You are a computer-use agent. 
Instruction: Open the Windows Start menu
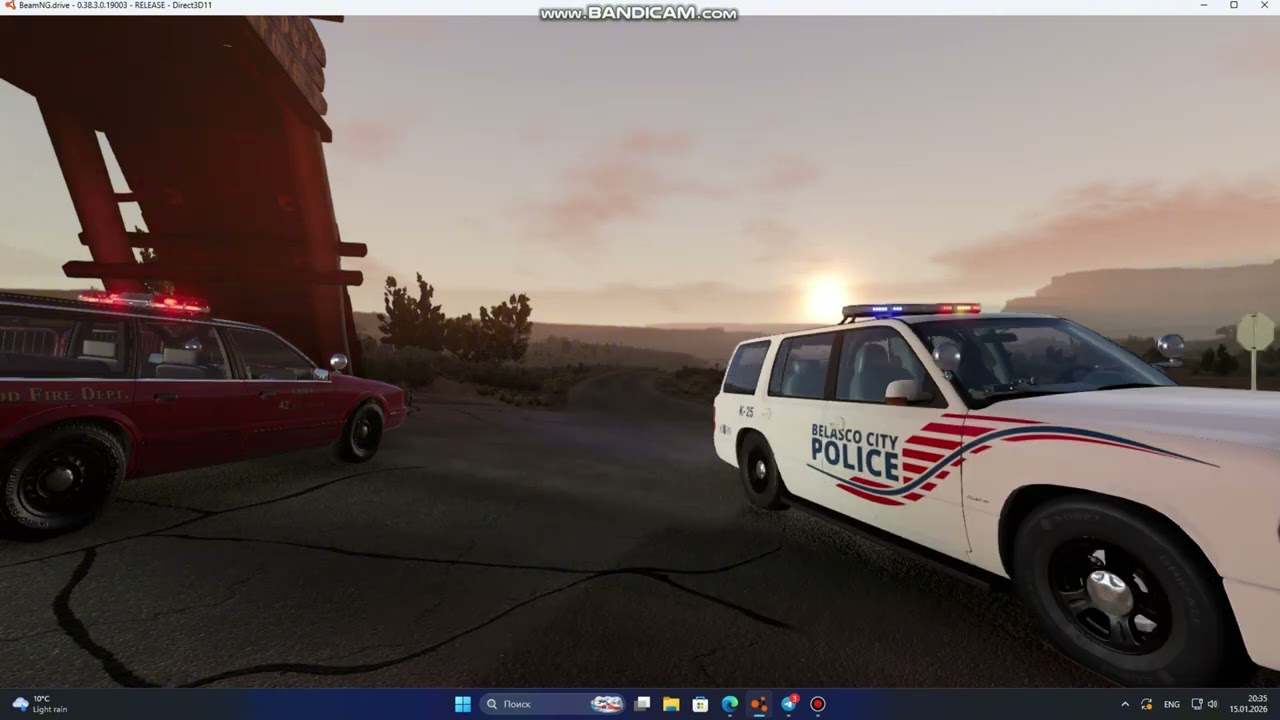463,704
